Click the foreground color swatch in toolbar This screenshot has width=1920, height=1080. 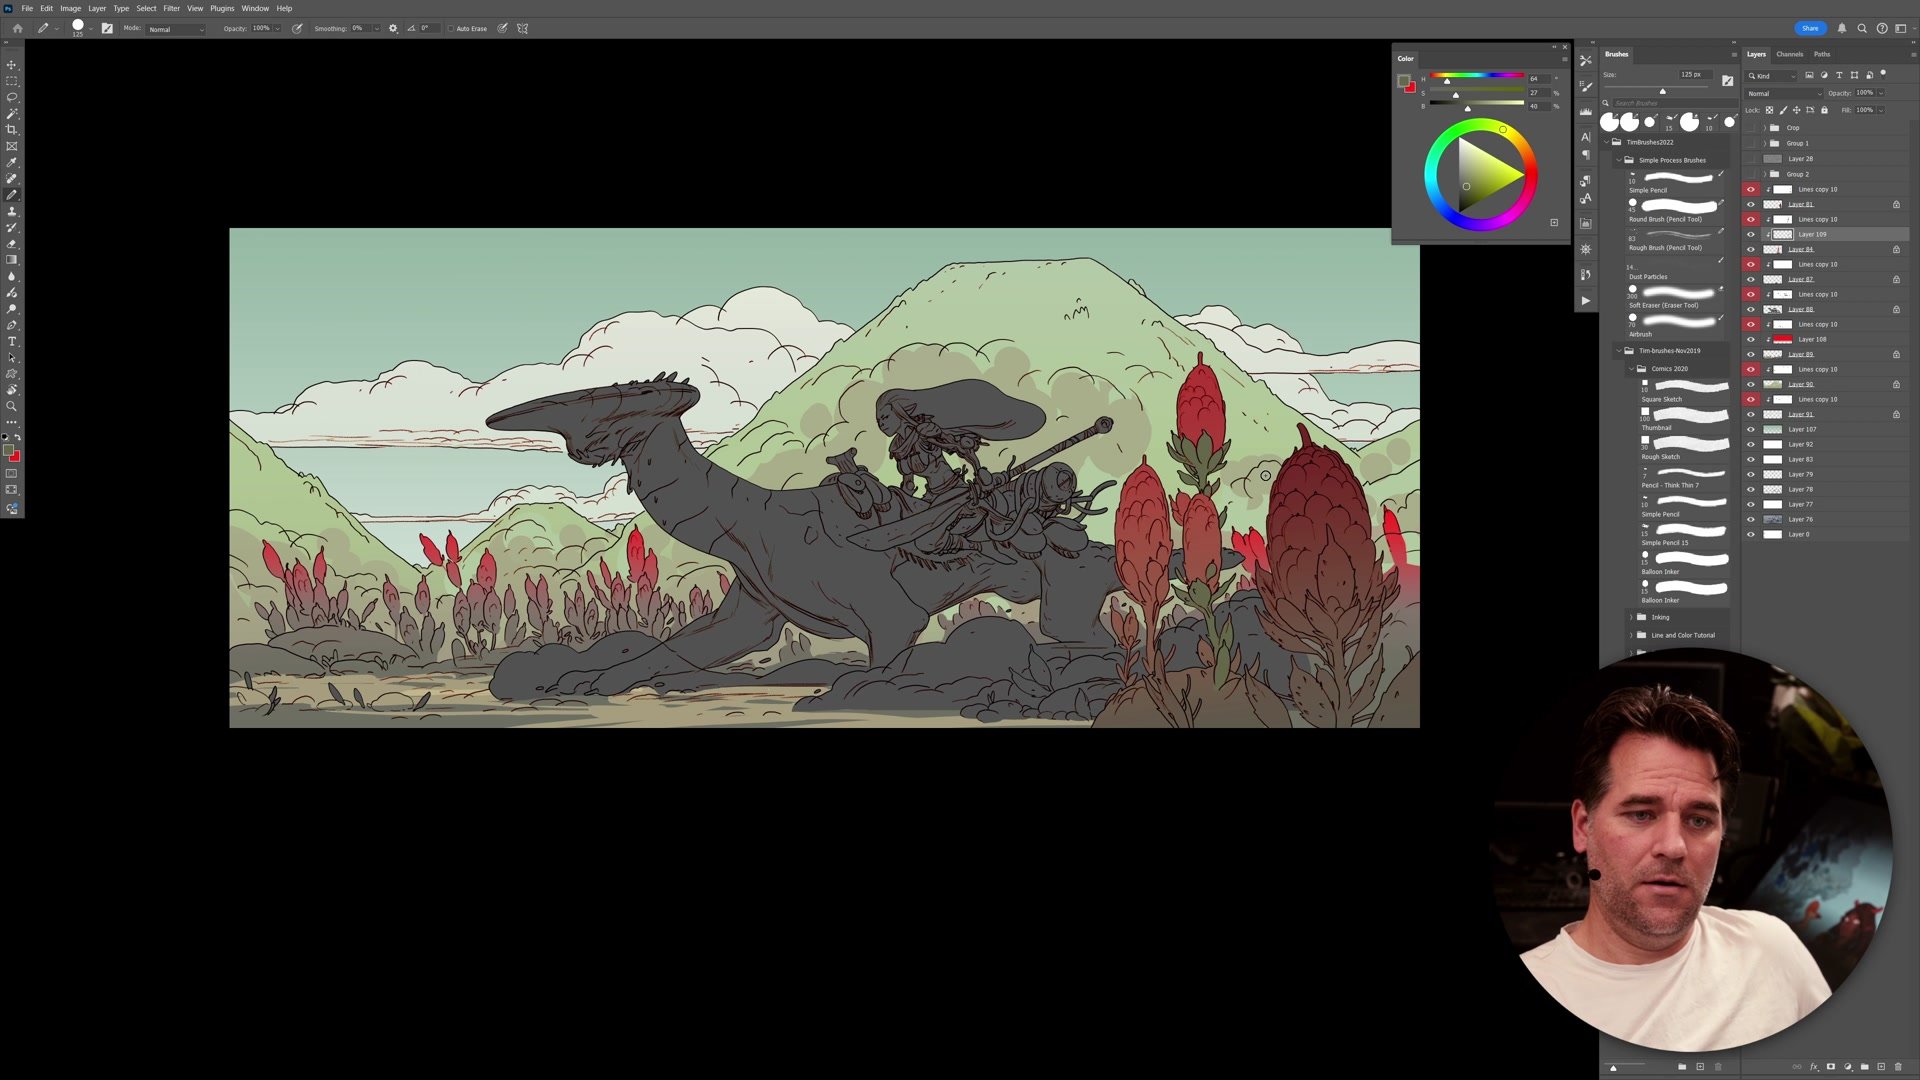8,451
